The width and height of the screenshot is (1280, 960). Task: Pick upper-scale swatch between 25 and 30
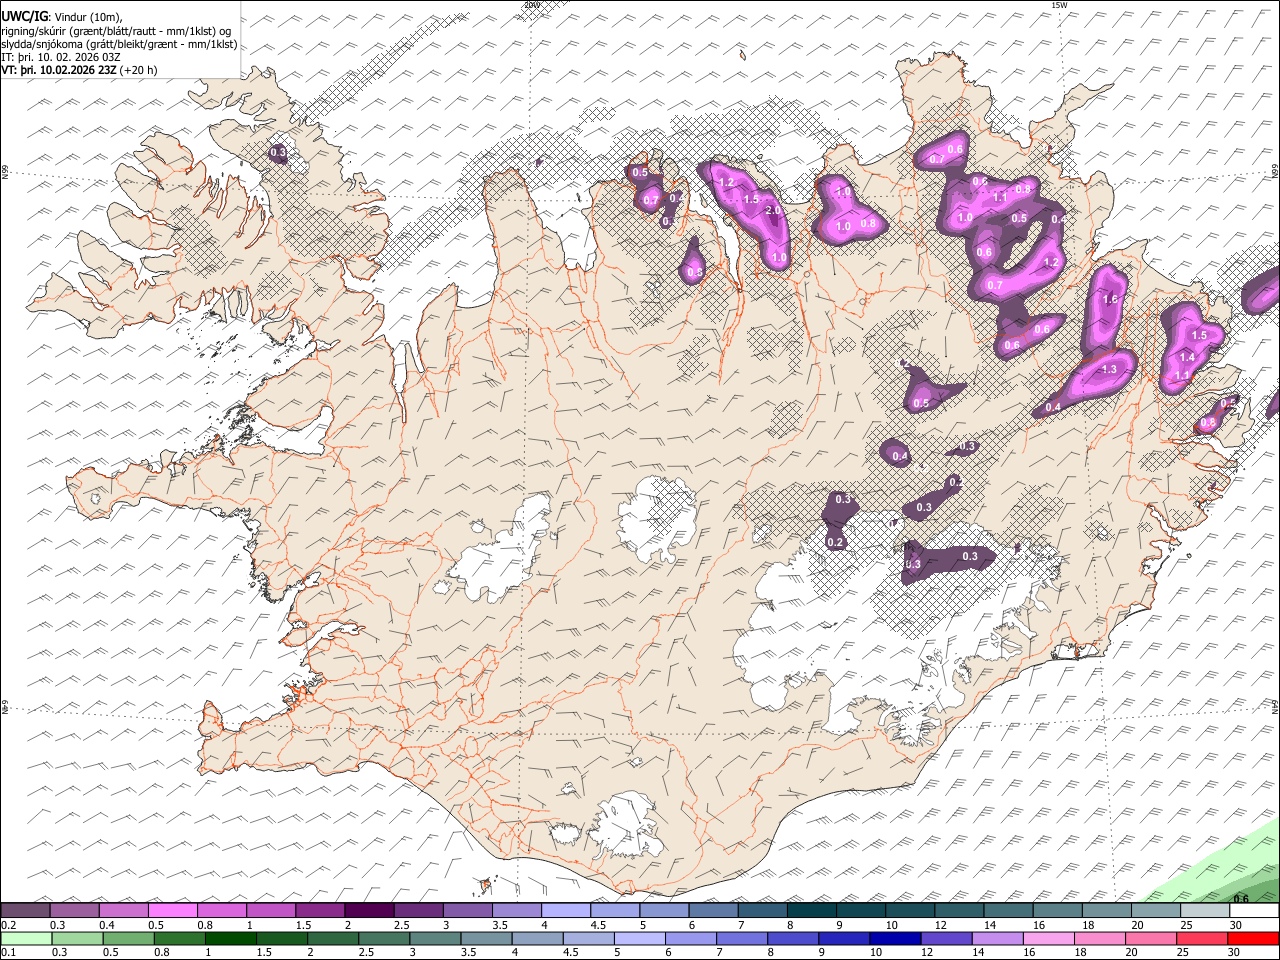(1204, 911)
